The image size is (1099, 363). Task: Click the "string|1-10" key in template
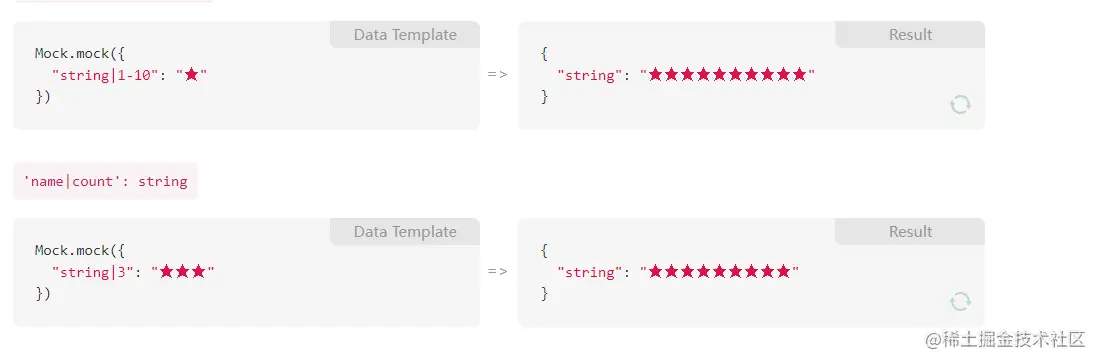pos(105,75)
